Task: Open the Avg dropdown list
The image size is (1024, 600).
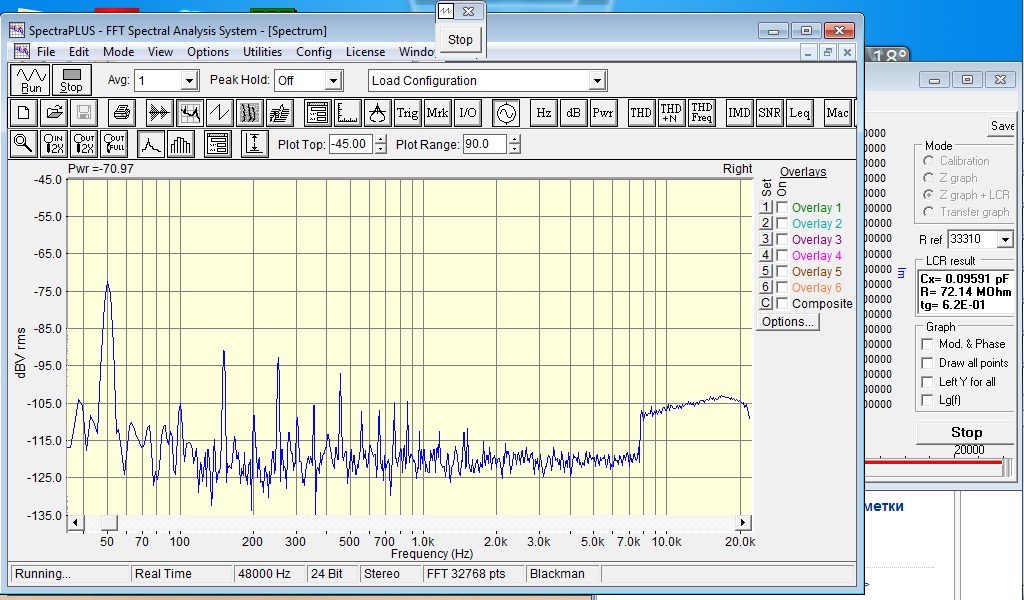Action: [x=188, y=81]
